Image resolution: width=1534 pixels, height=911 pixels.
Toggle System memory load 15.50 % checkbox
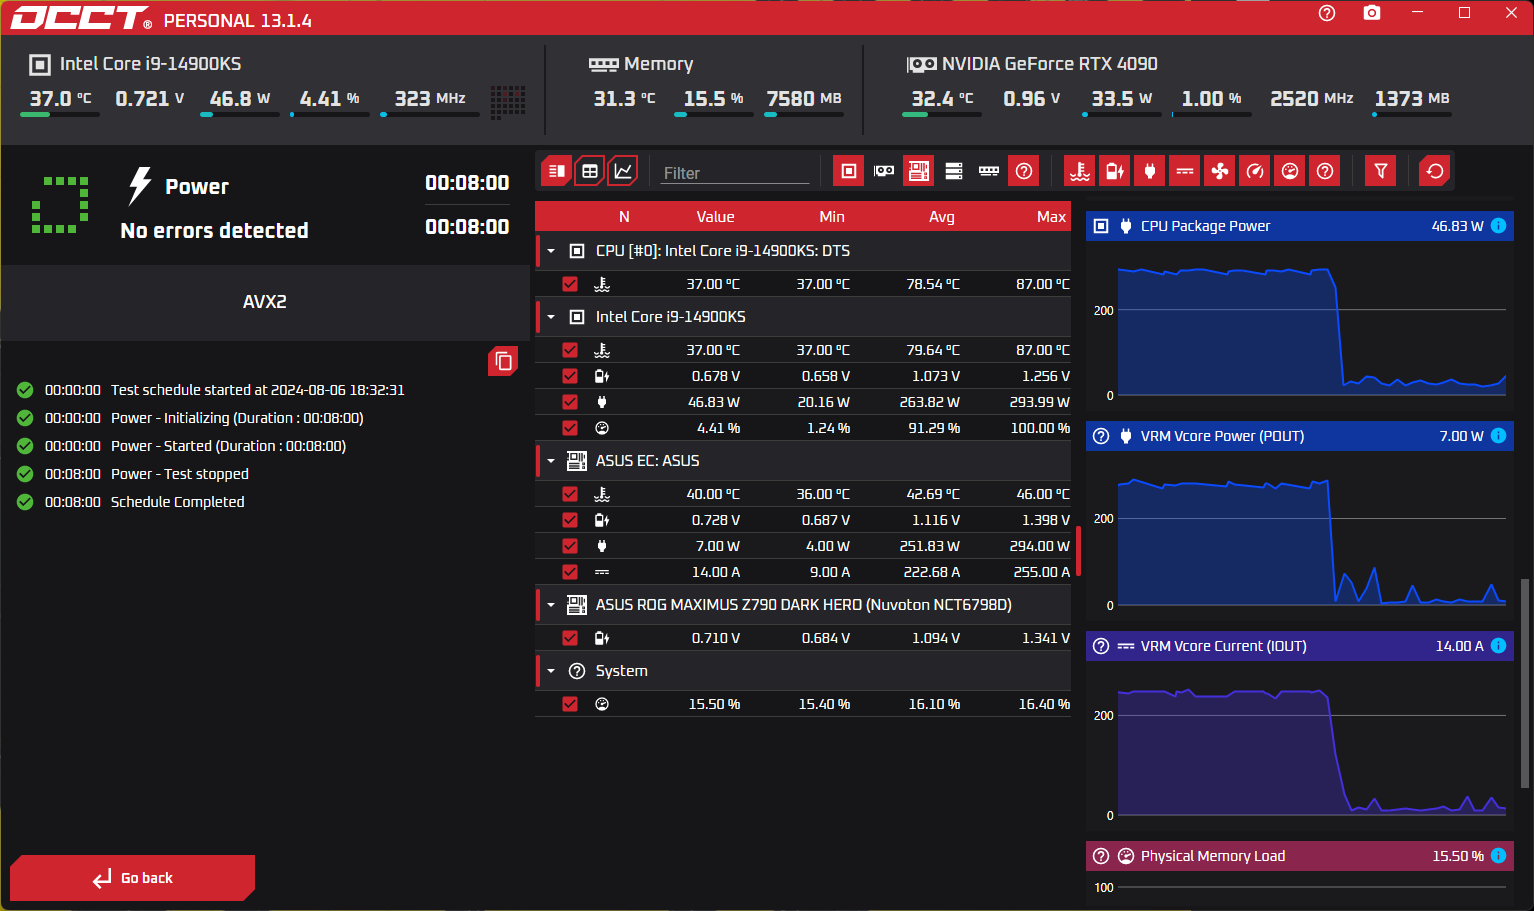tap(570, 704)
